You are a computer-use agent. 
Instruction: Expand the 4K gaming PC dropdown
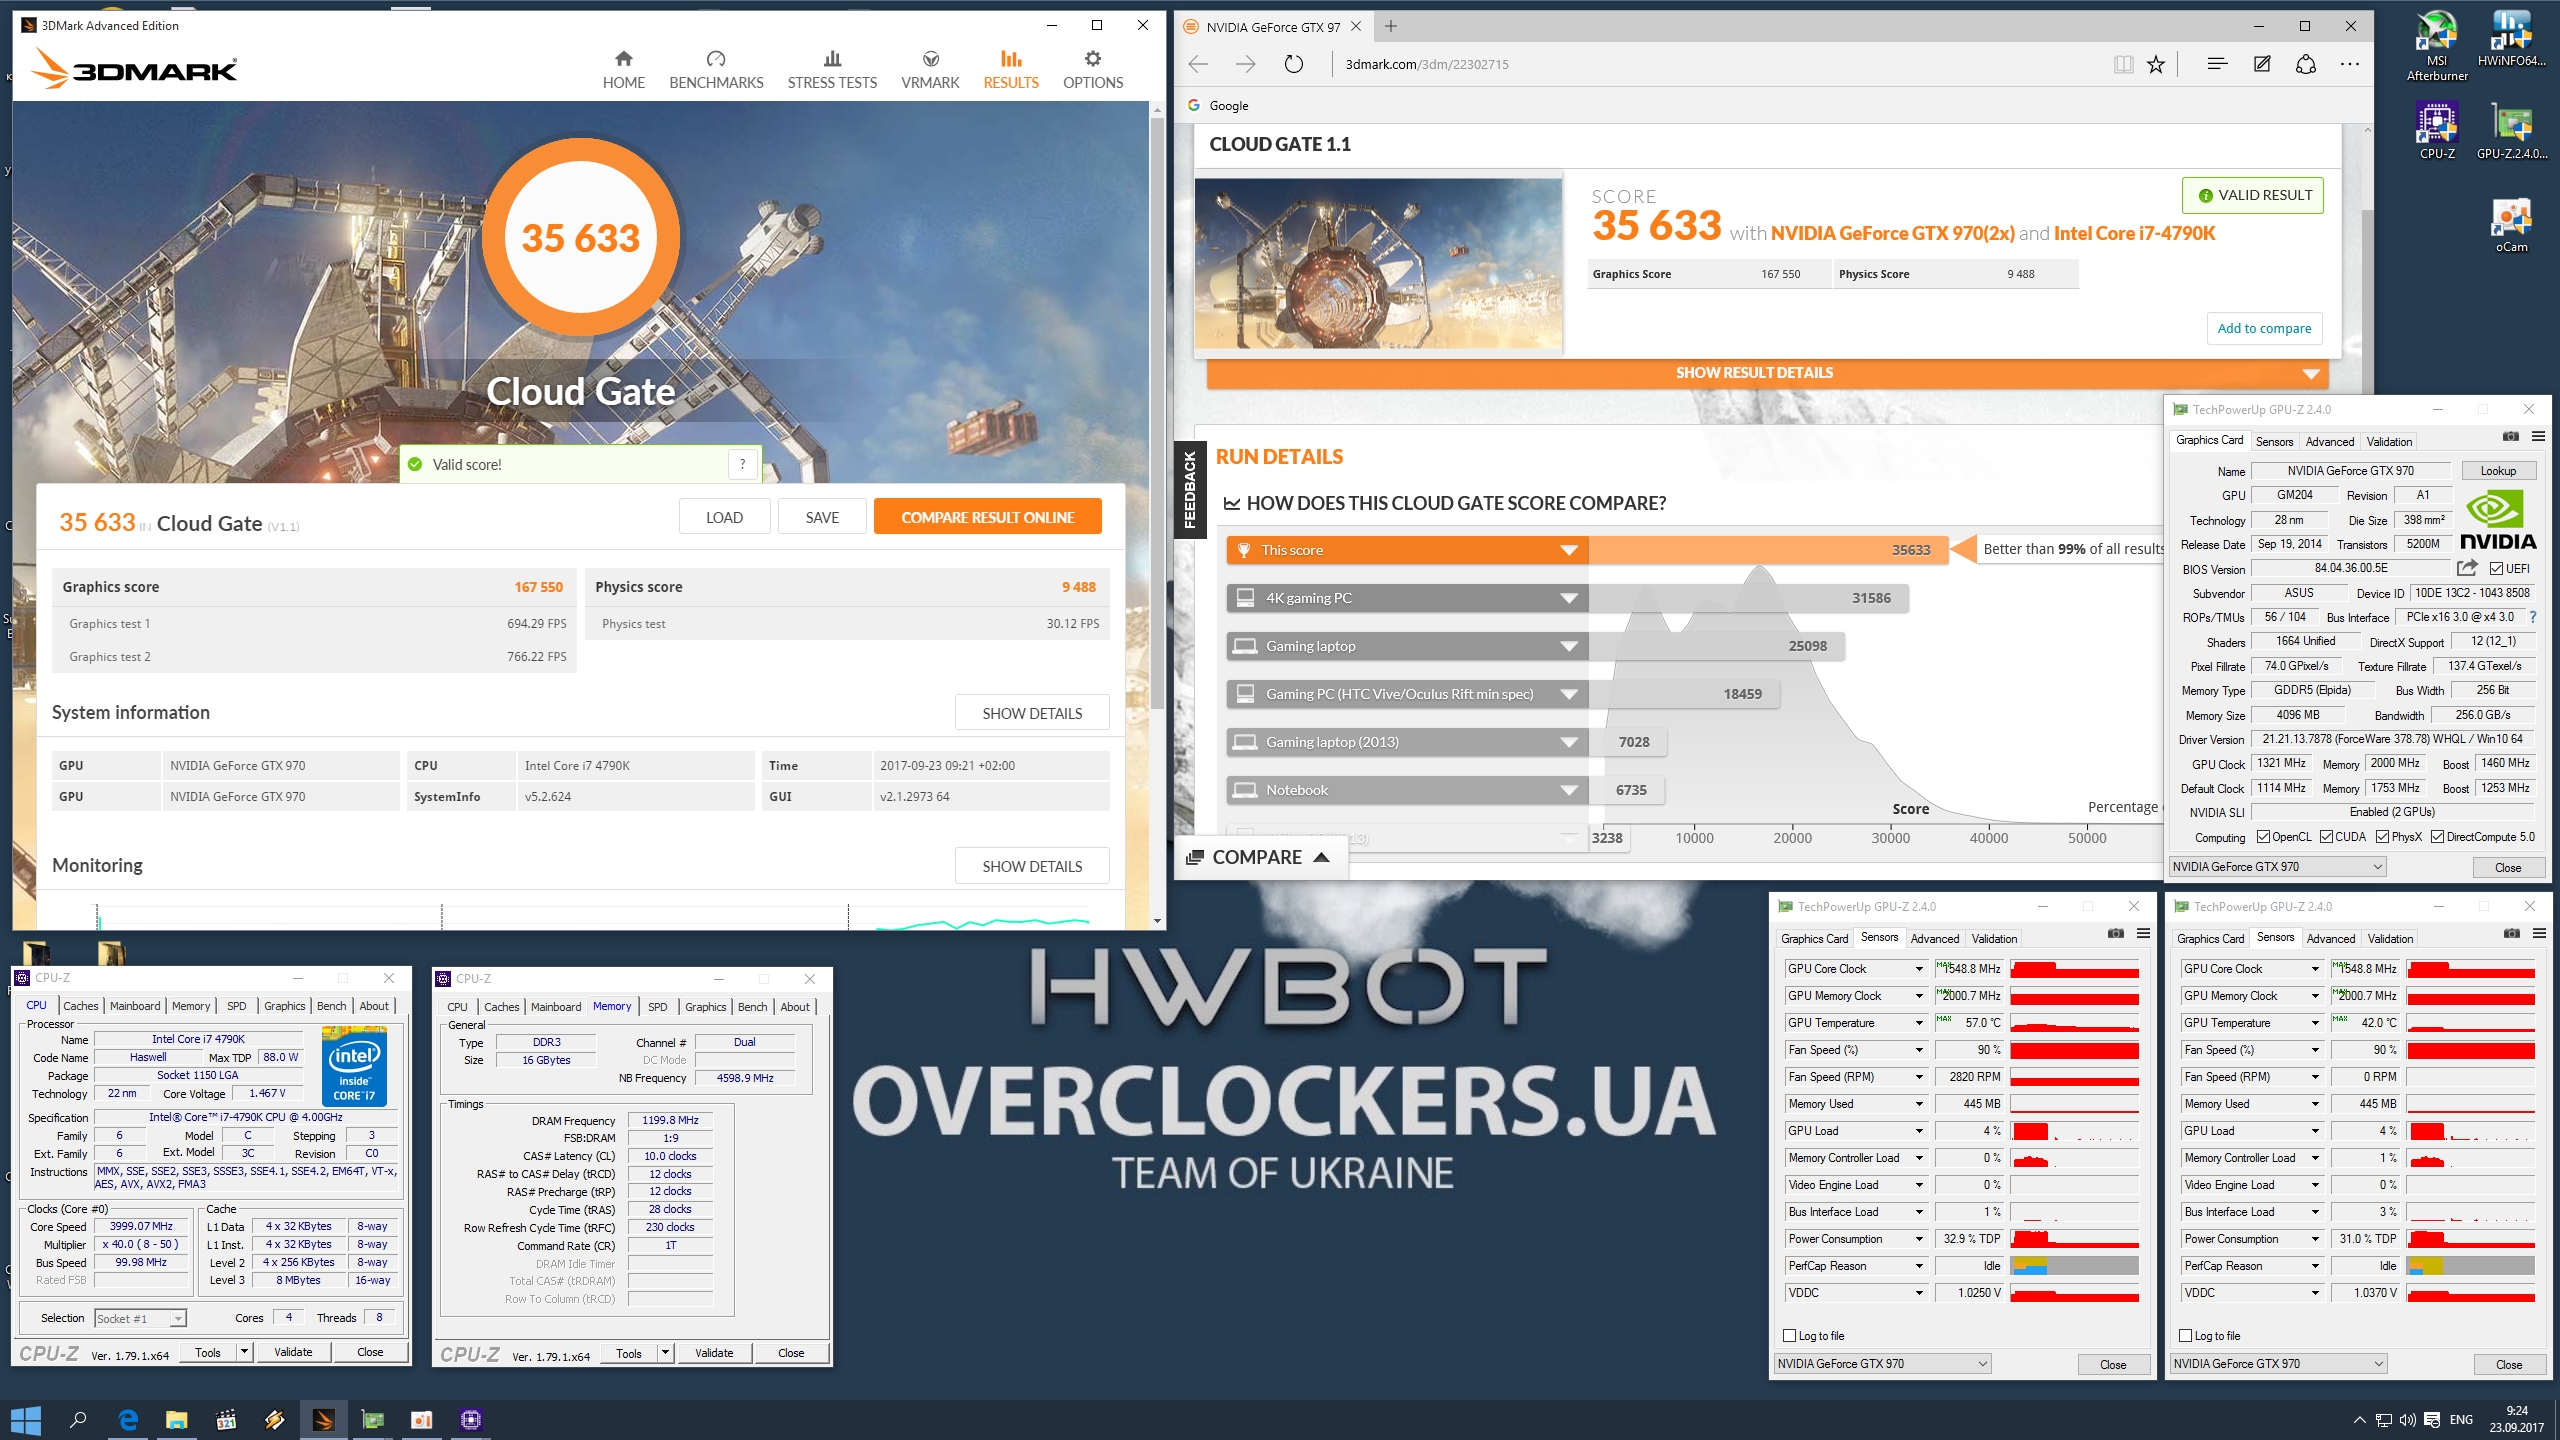pos(1569,598)
